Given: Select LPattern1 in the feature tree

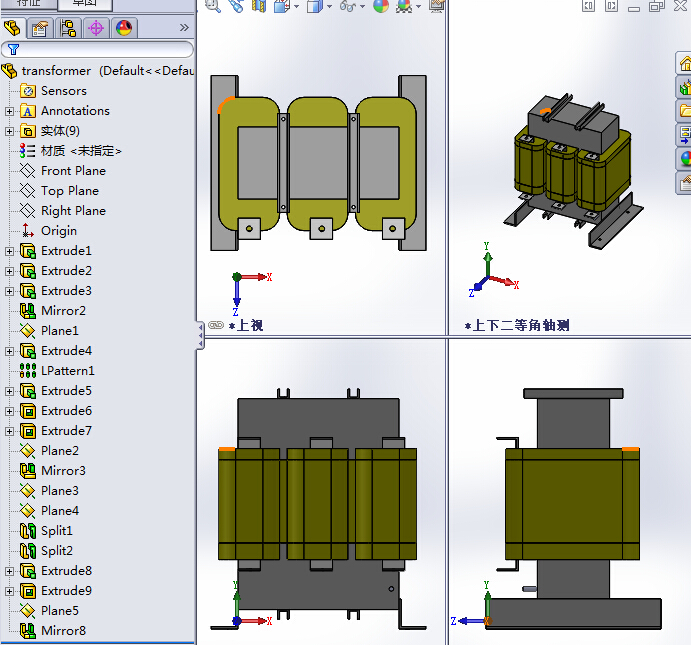Looking at the screenshot, I should click(x=67, y=371).
